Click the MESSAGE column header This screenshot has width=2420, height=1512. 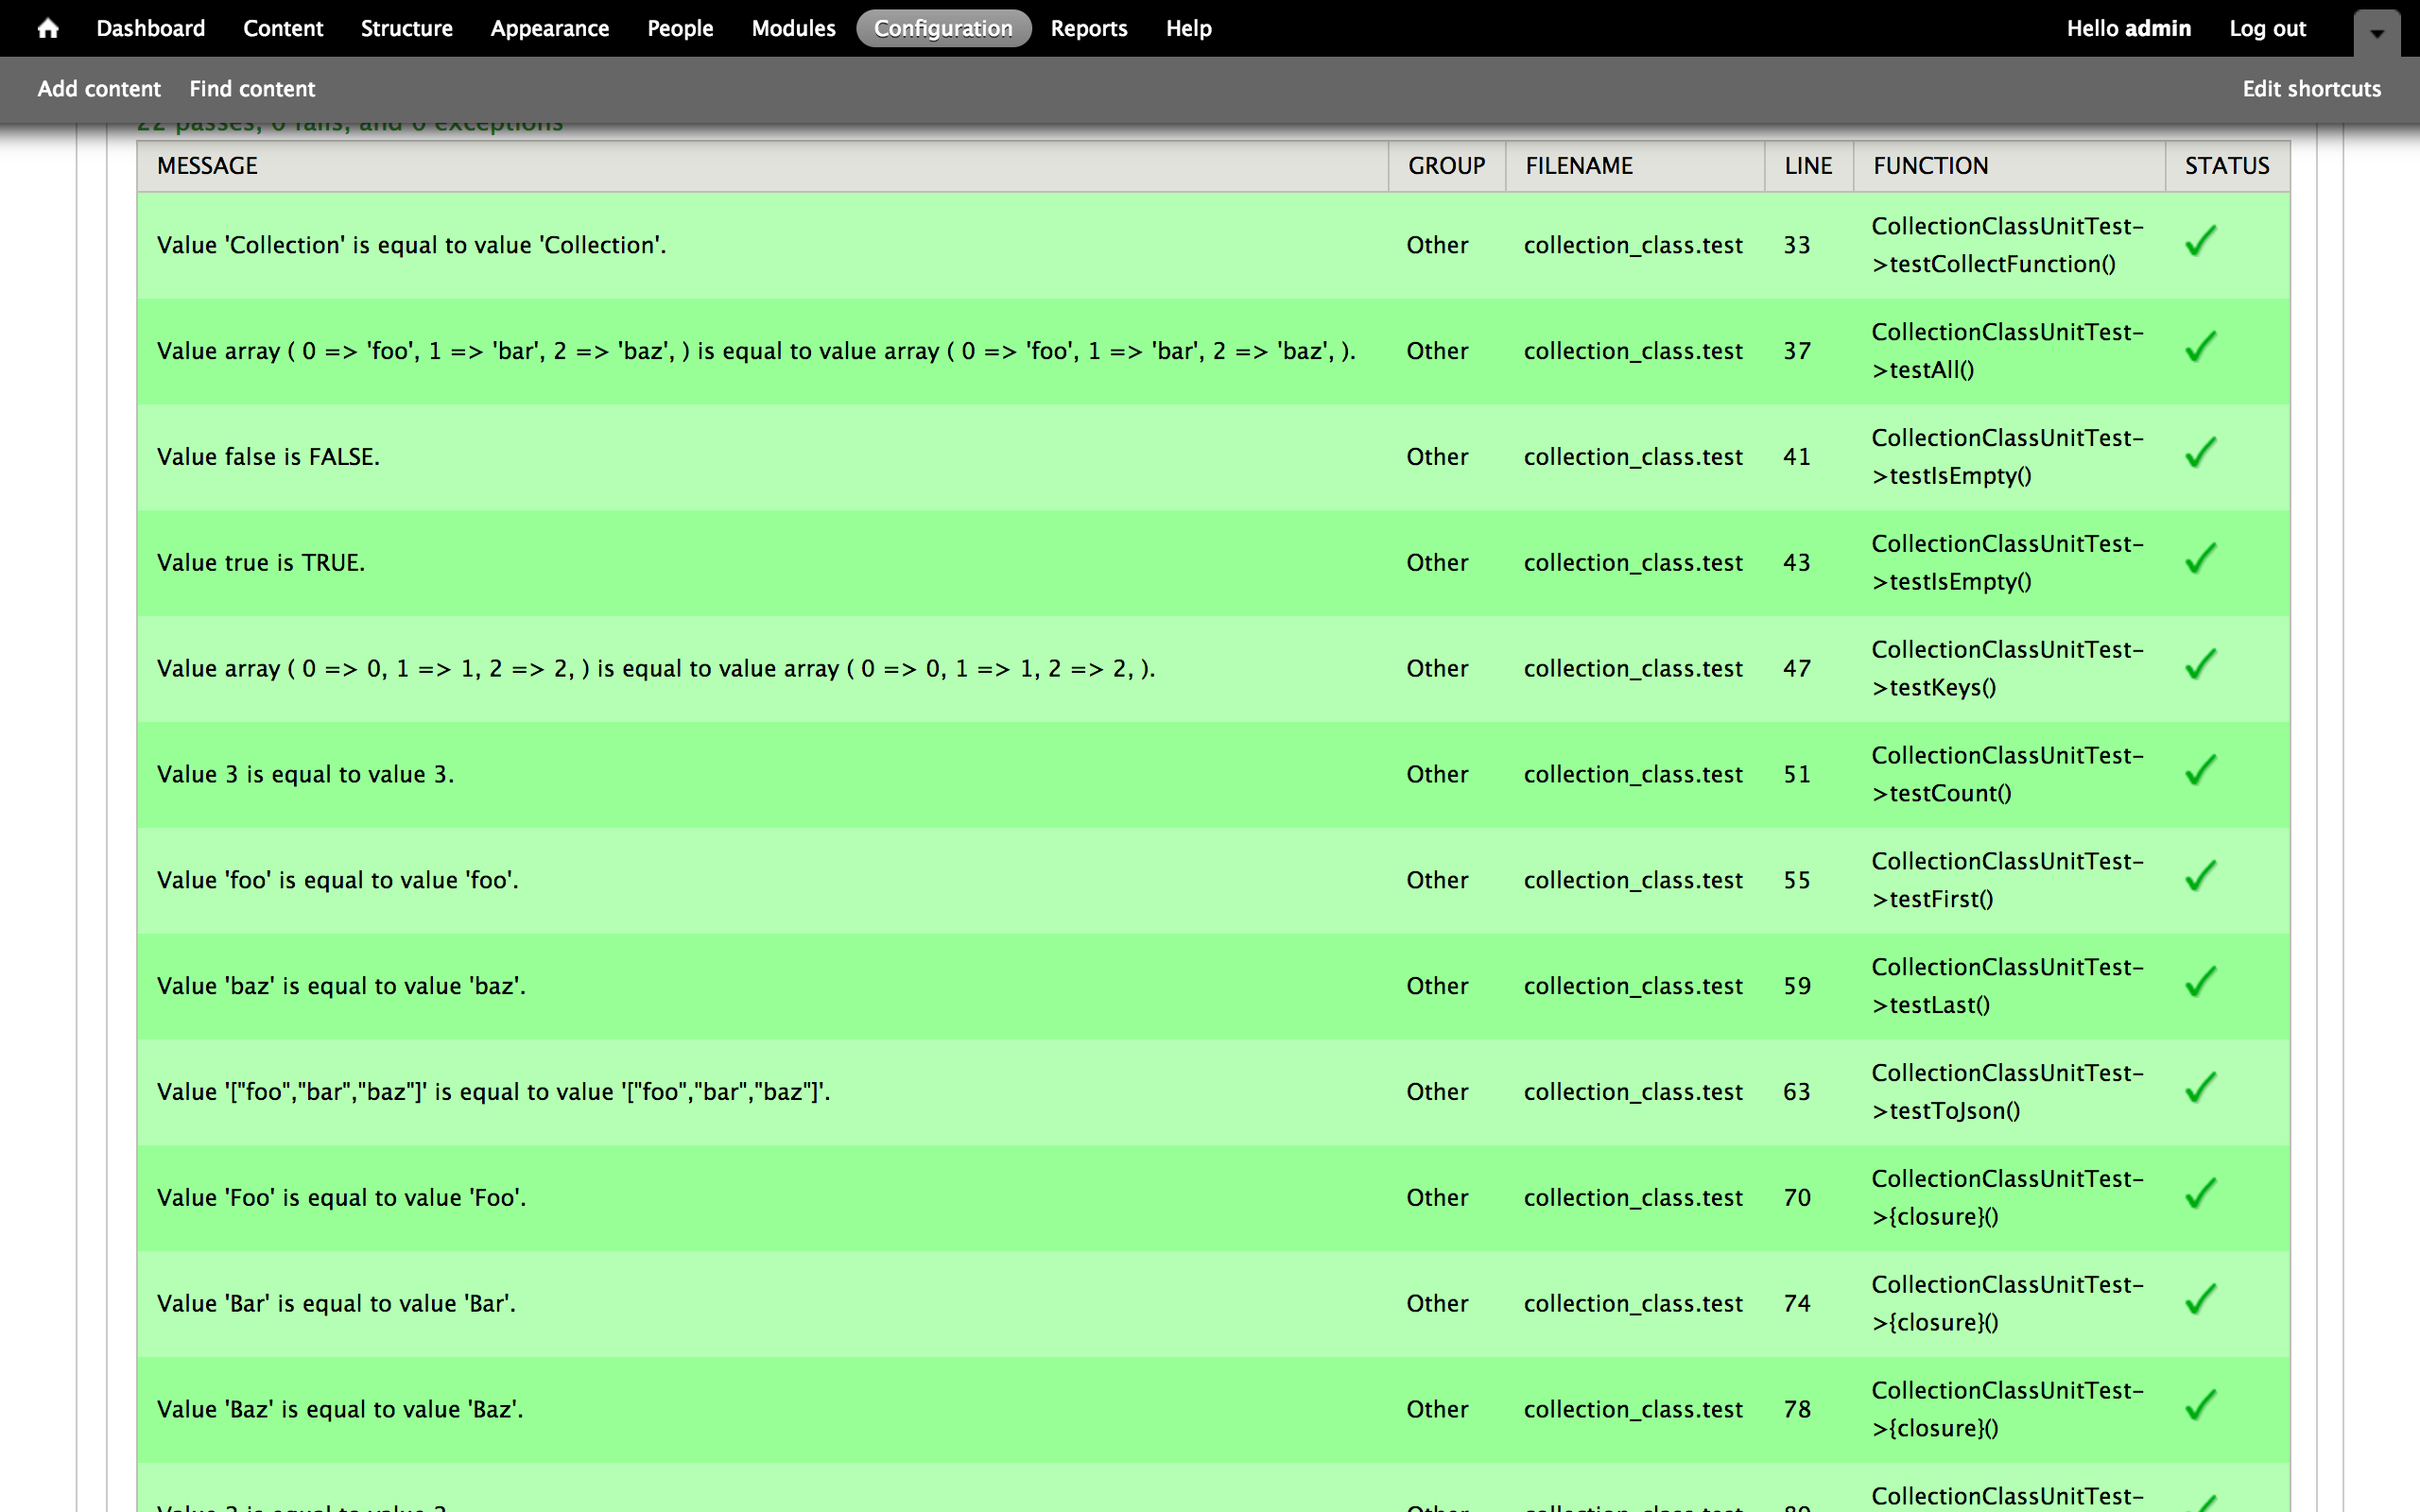[207, 166]
